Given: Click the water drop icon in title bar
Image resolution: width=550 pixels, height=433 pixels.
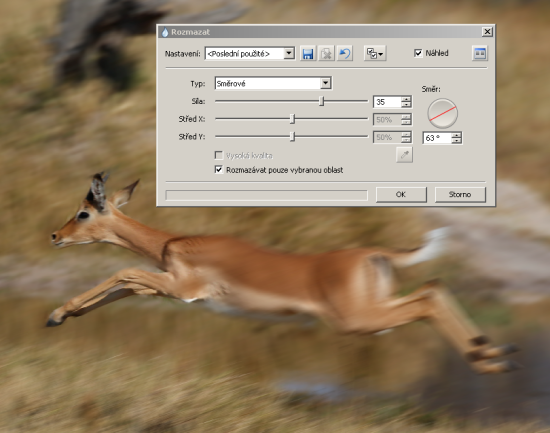Looking at the screenshot, I should [165, 32].
